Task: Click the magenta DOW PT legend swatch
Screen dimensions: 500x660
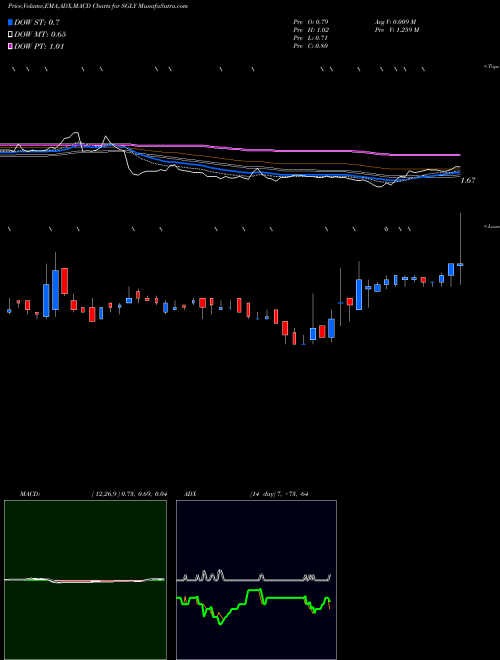Action: [10, 46]
